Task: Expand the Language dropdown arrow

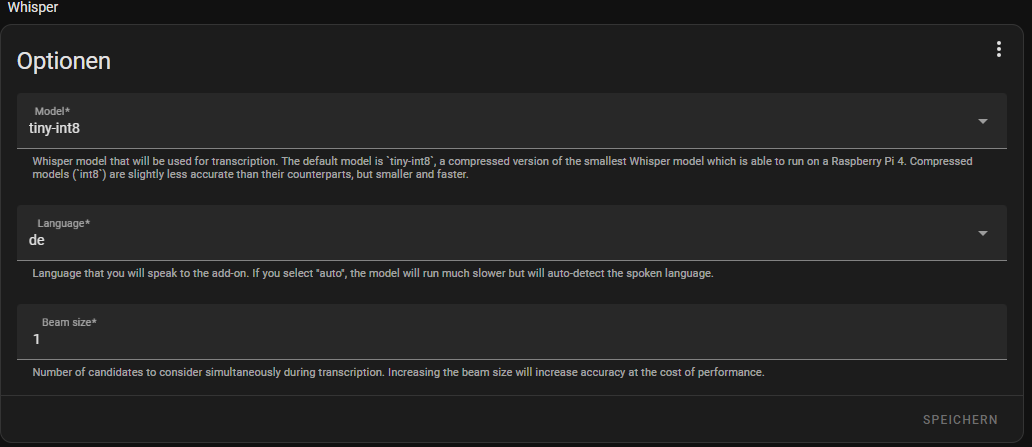Action: pos(982,233)
